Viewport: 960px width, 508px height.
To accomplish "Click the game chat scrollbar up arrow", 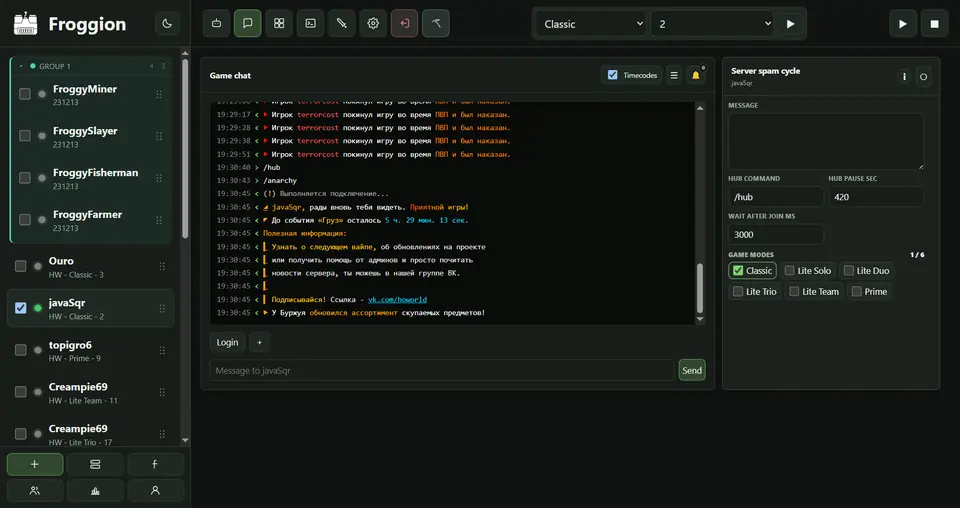I will (700, 108).
